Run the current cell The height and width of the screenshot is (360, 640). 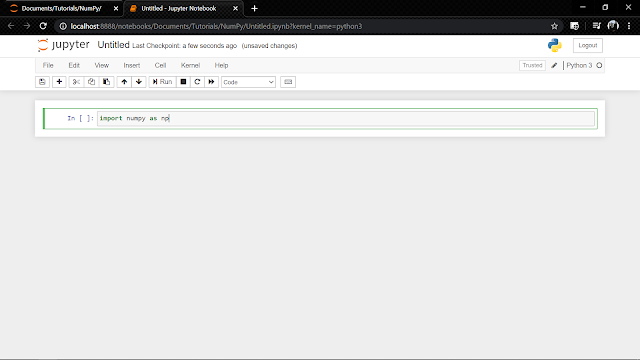point(162,82)
